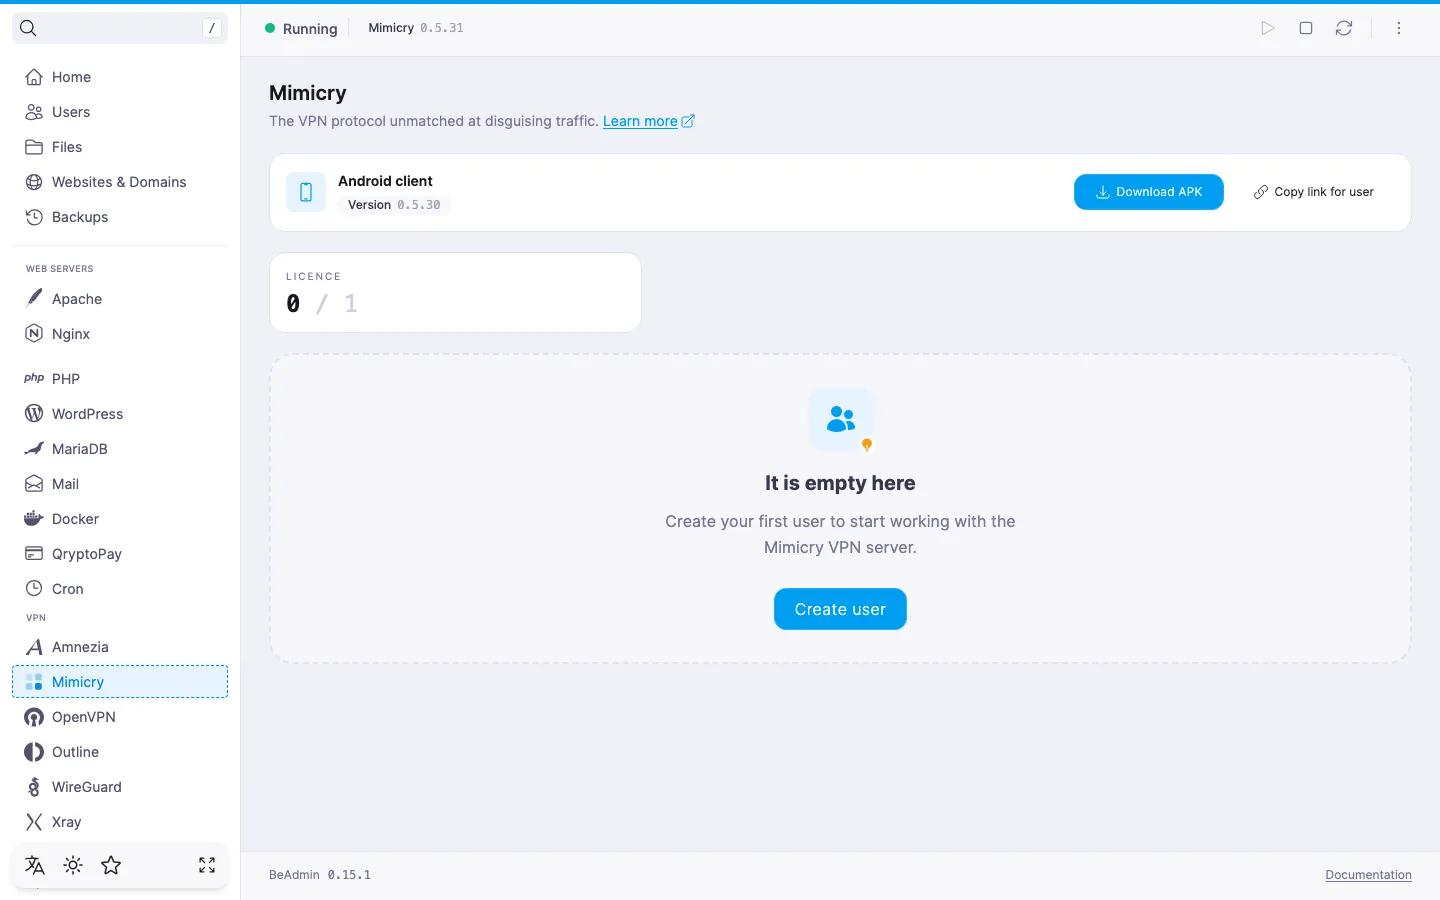Screen dimensions: 1440x900
Task: Open the Backups section
Action: [120, 217]
